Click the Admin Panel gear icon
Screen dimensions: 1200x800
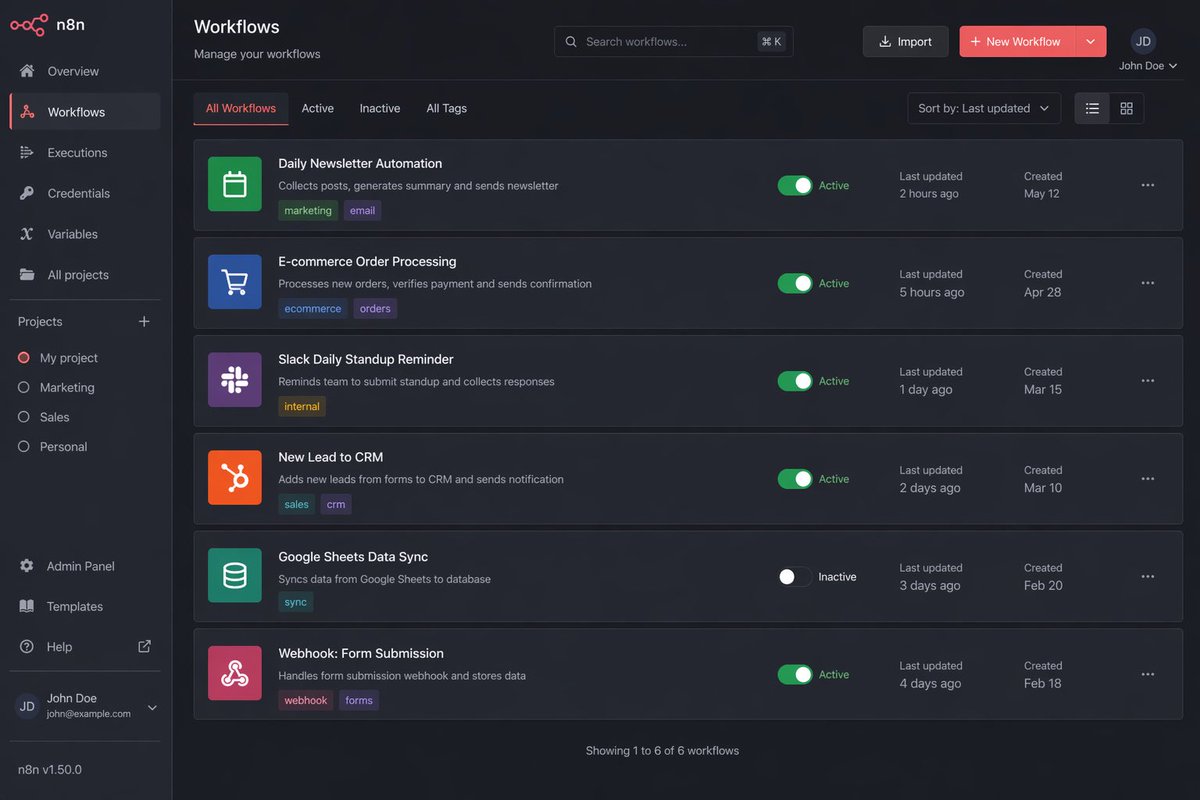coord(27,566)
